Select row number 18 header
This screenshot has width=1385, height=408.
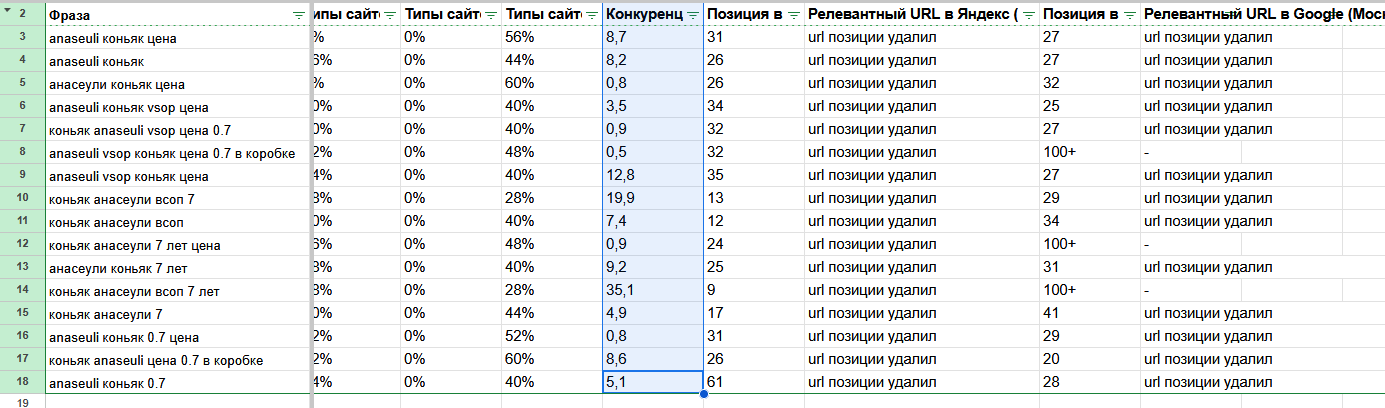(x=22, y=383)
